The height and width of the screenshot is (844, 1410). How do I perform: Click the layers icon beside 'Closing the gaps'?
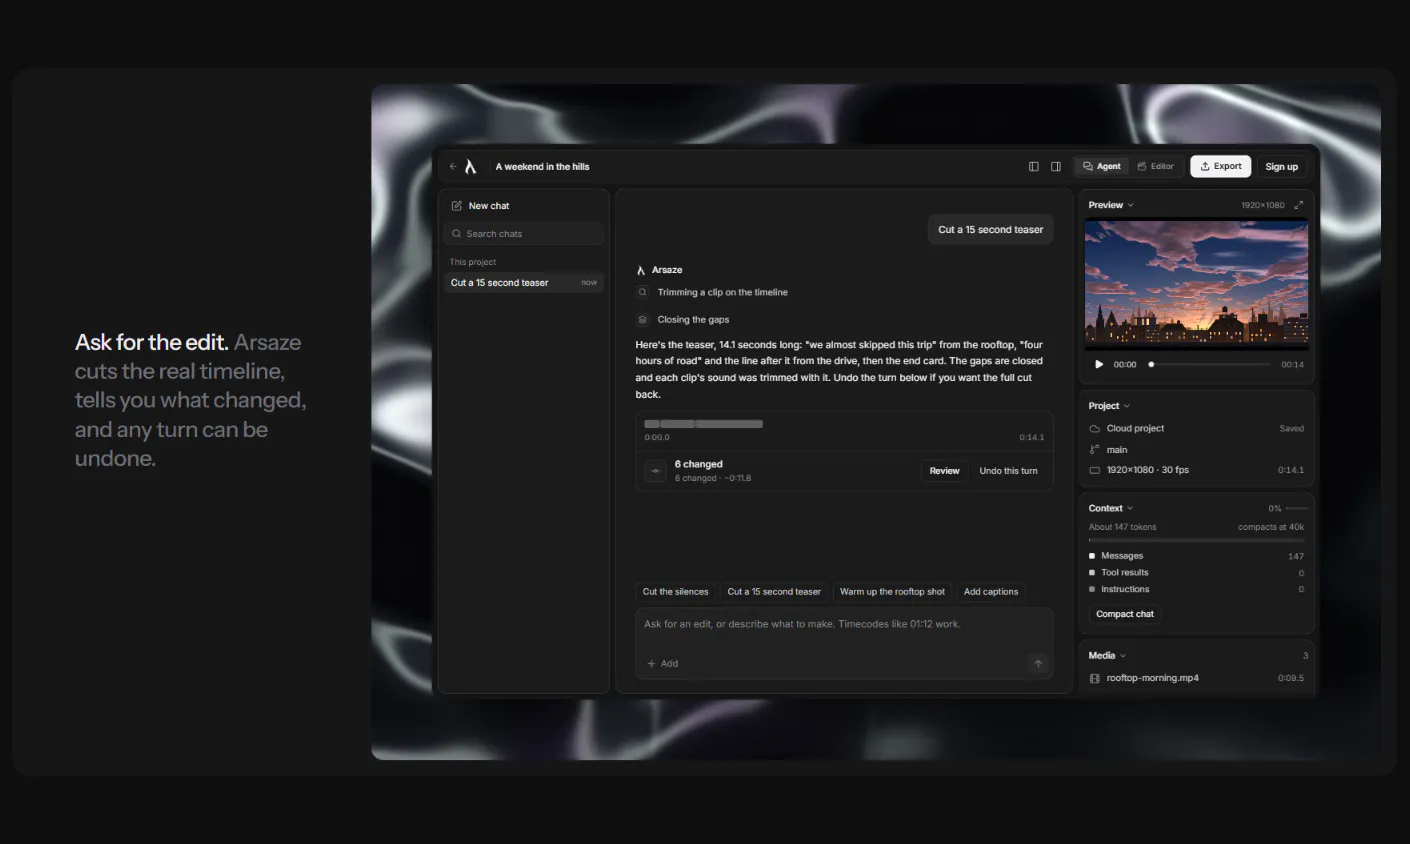click(643, 320)
